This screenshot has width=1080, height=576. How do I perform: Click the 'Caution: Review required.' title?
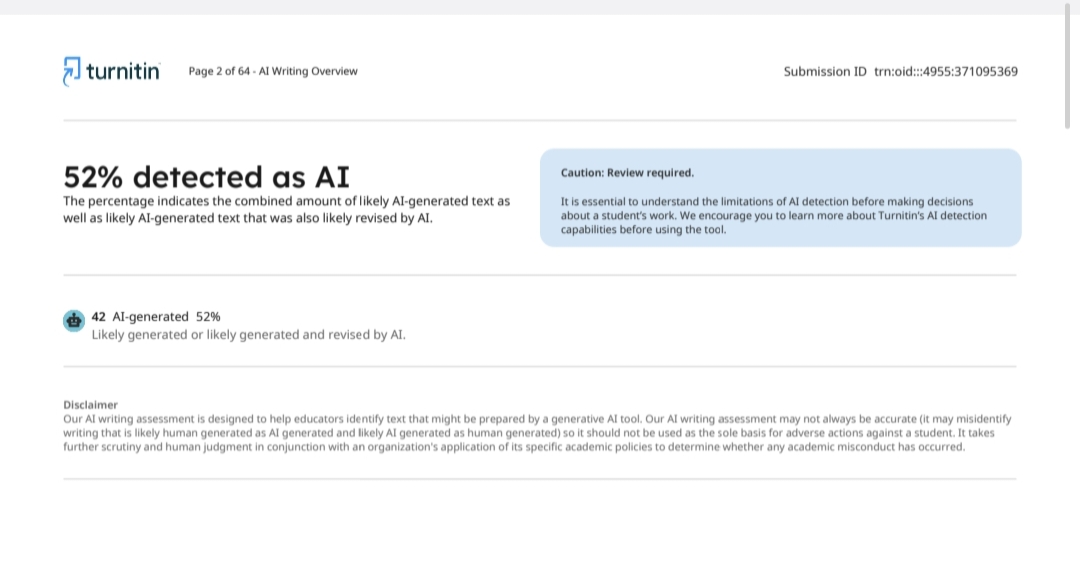click(x=627, y=172)
